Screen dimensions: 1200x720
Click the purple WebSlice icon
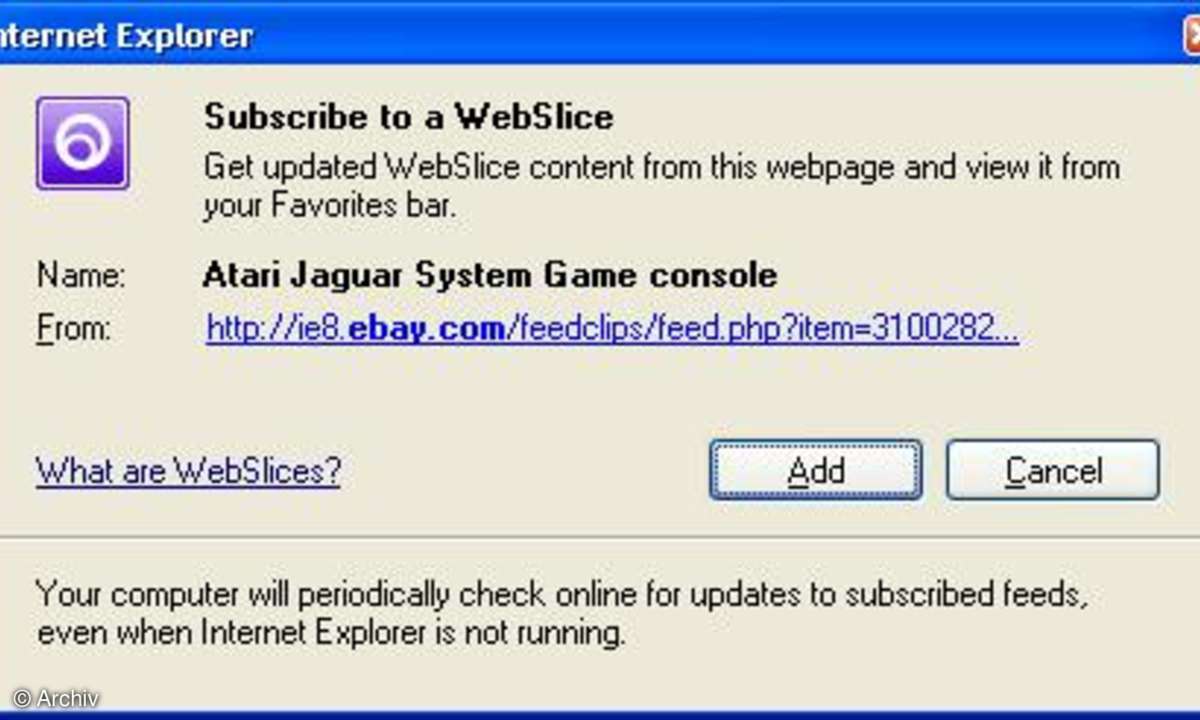82,143
